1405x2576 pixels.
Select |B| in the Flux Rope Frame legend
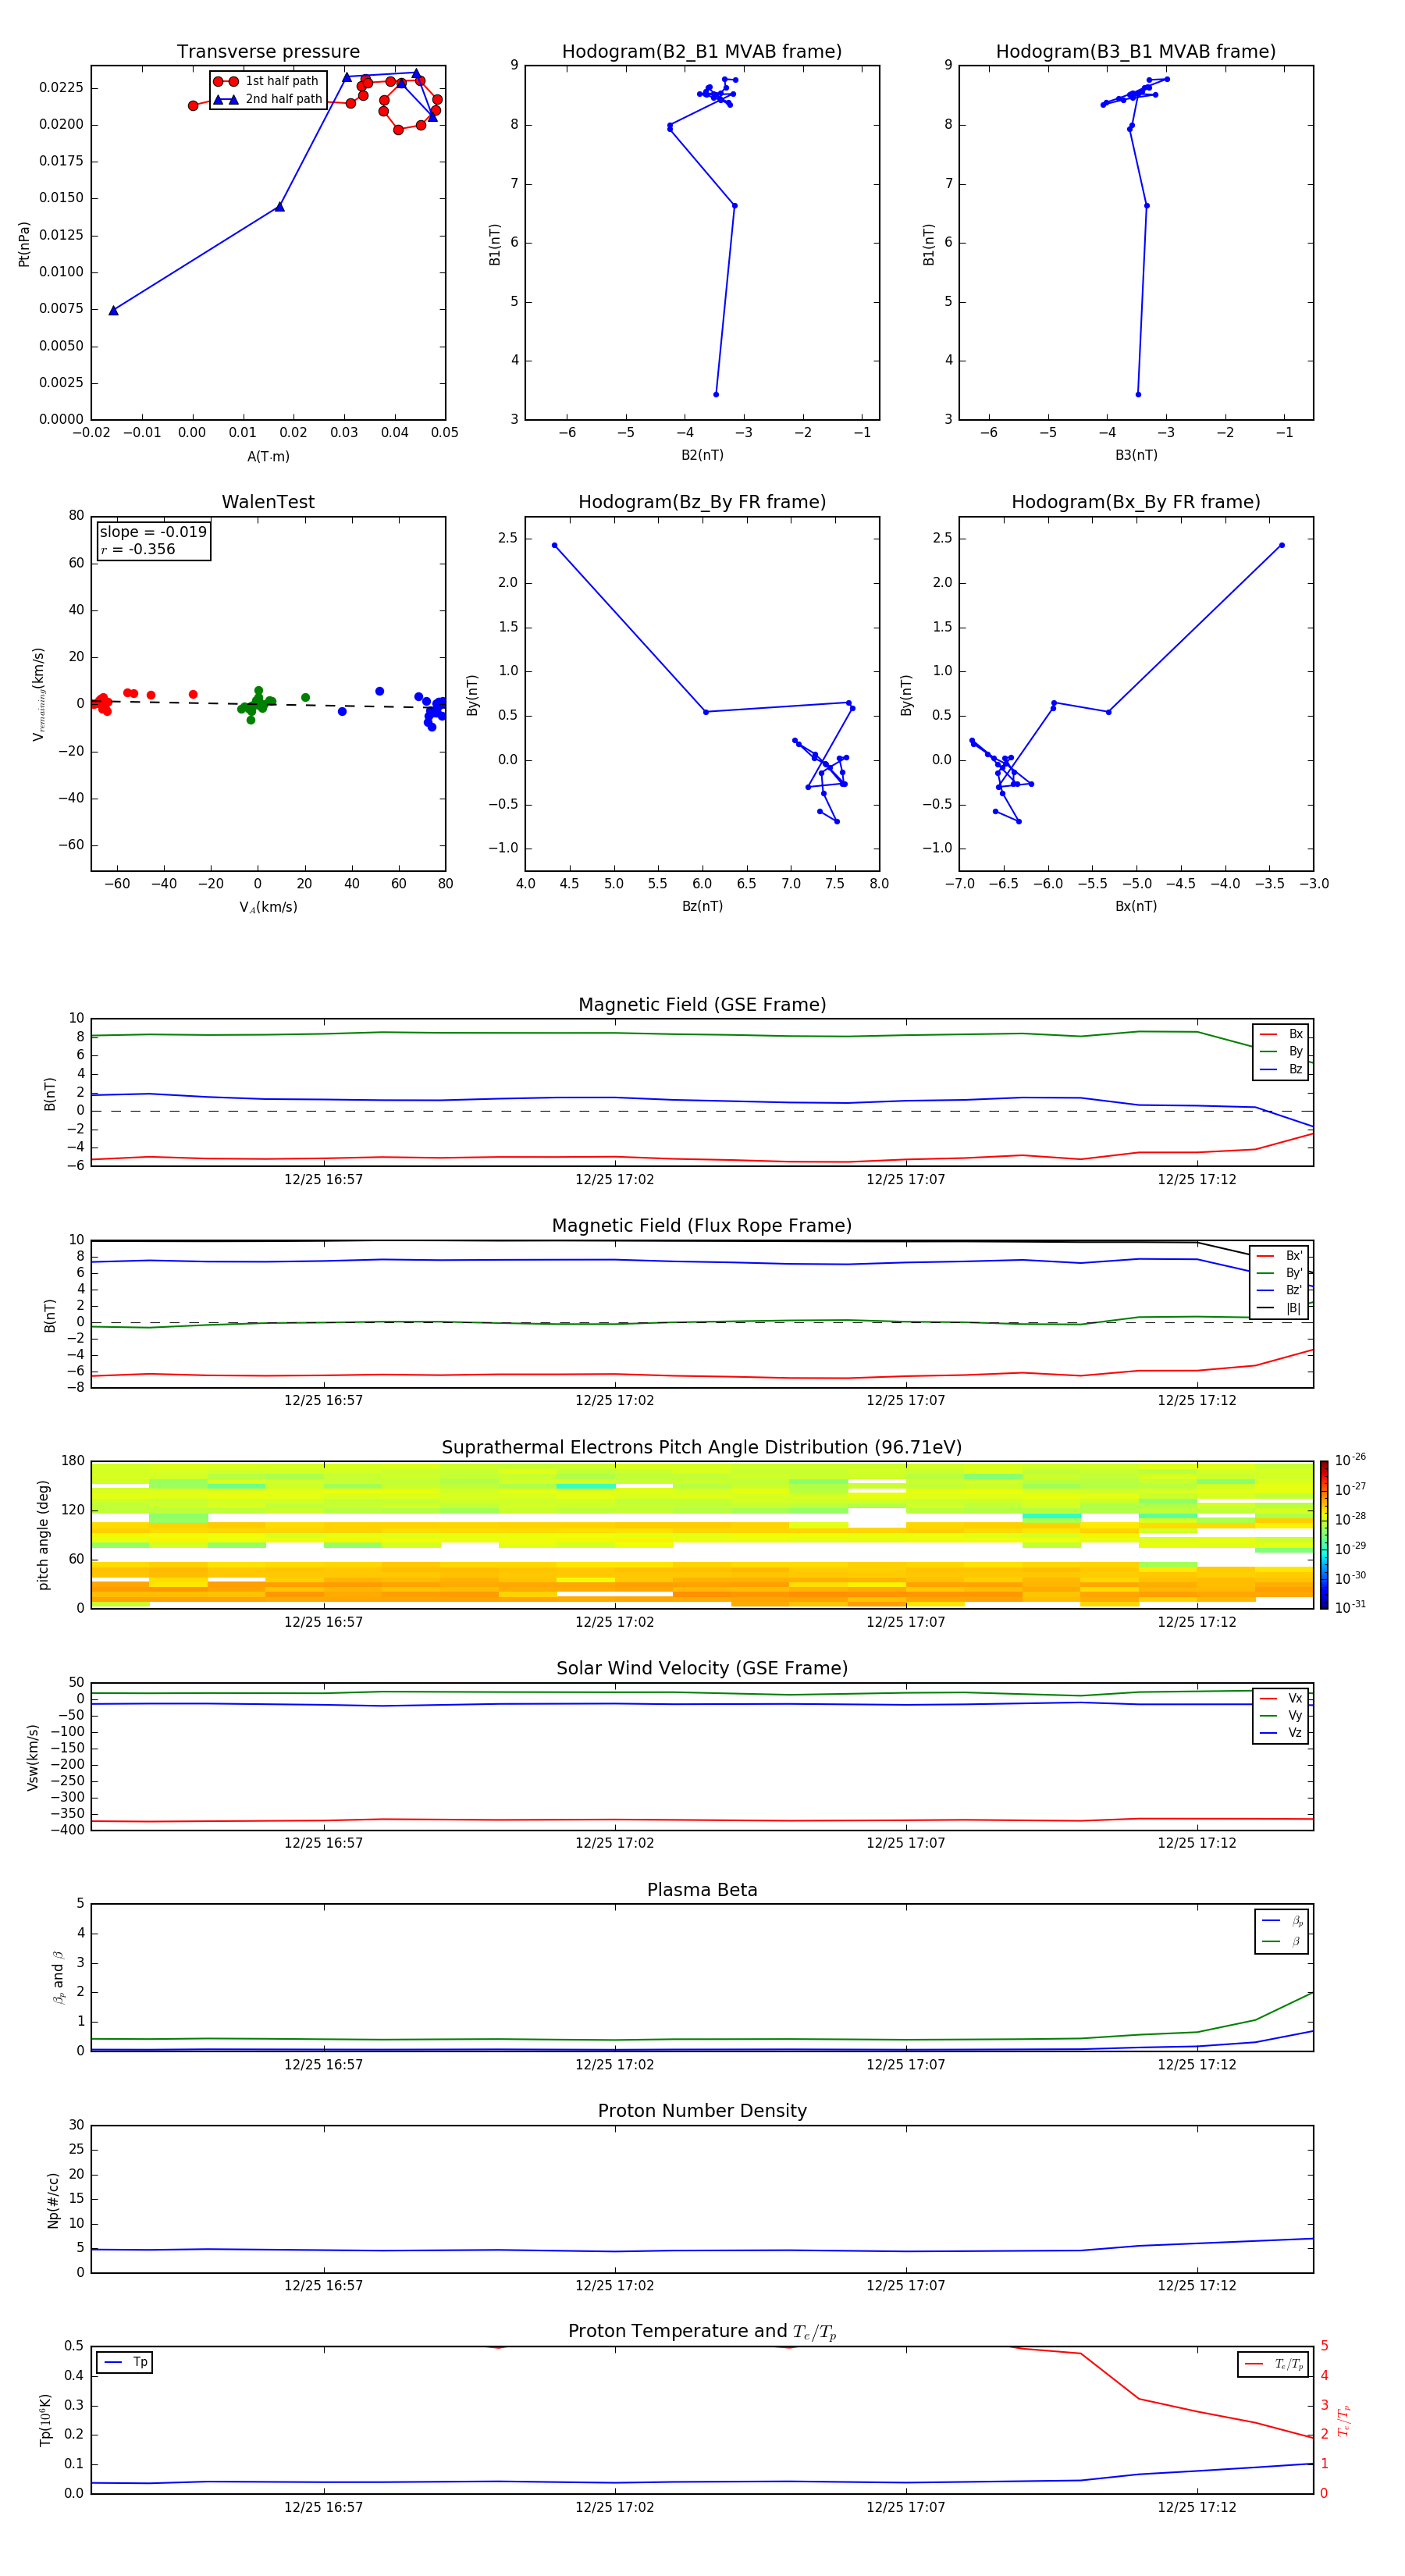(1280, 1309)
